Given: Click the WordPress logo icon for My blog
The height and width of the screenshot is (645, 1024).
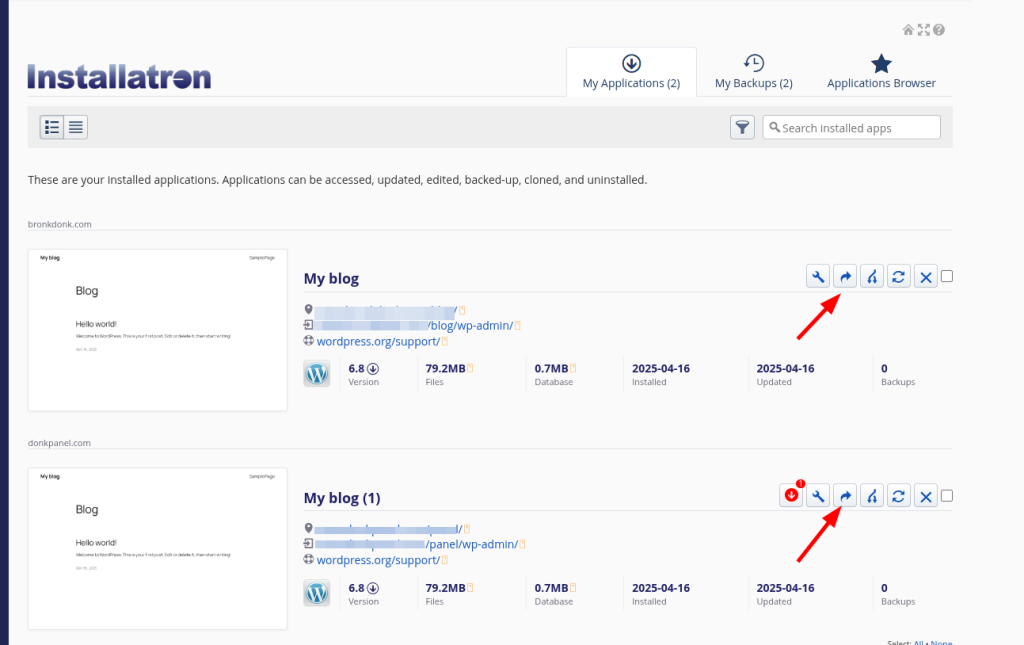Looking at the screenshot, I should (x=317, y=374).
